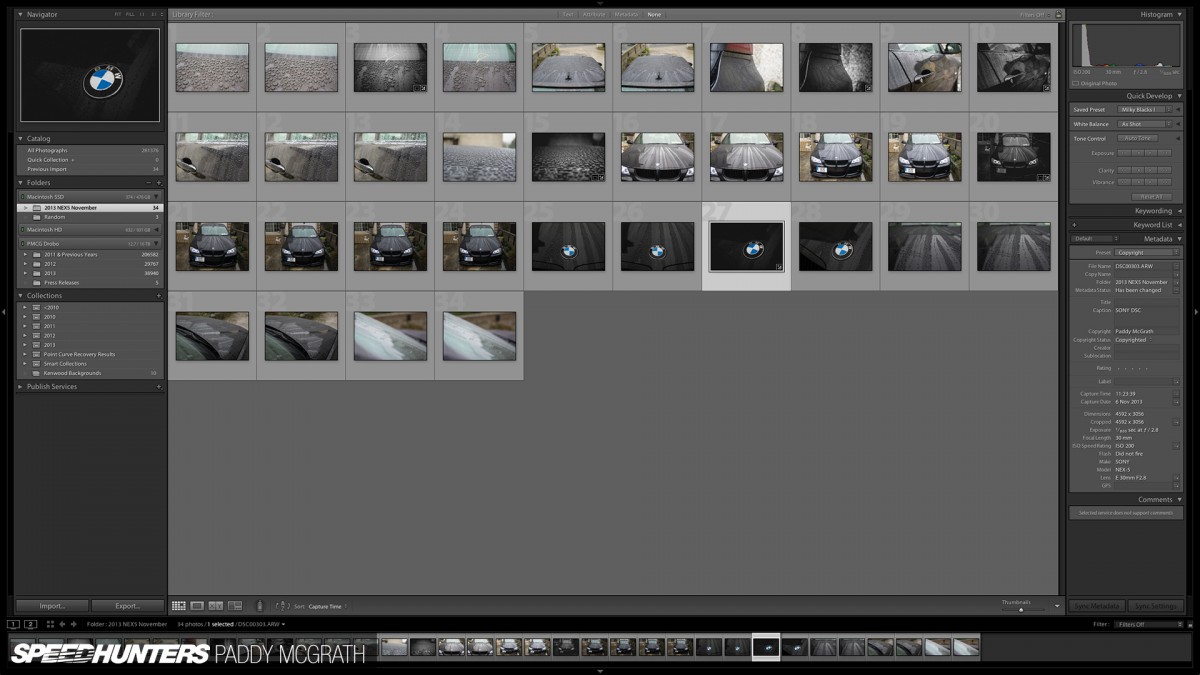Adjust the Thumbnails size slider

1021,610
